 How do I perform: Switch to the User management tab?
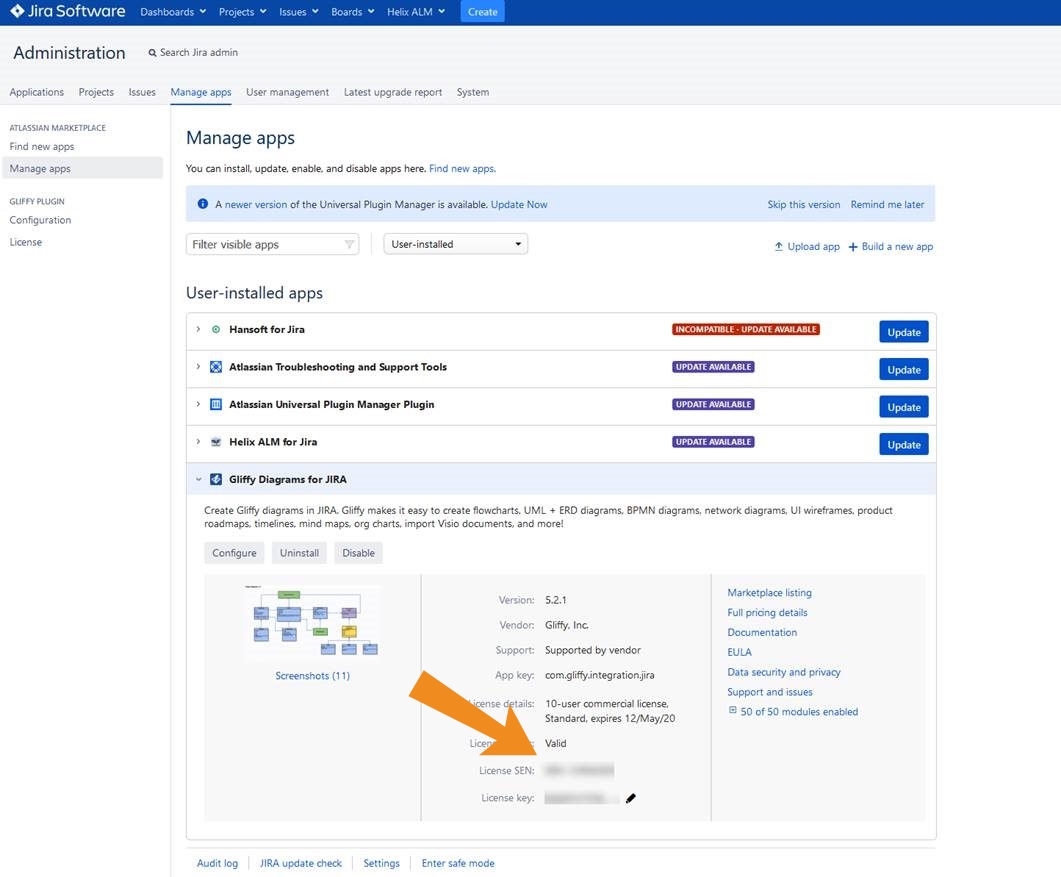pos(288,92)
